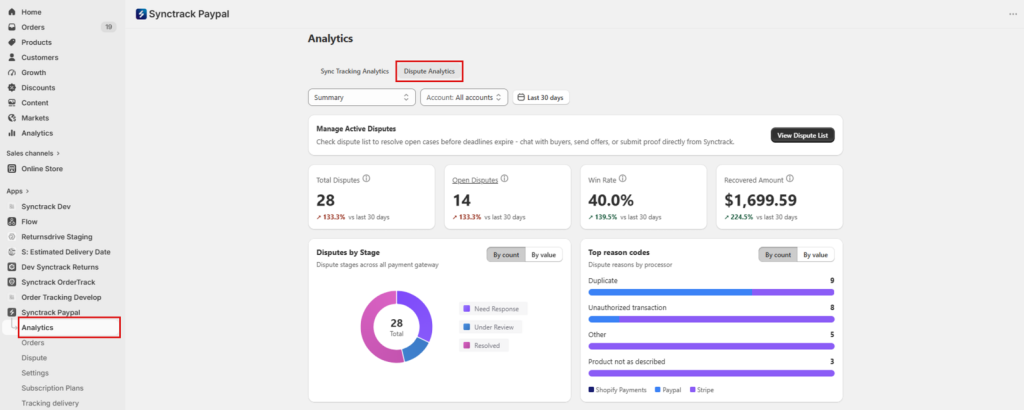Click the info icon beside Total Disputes
Viewport: 1024px width, 410px height.
coord(366,178)
